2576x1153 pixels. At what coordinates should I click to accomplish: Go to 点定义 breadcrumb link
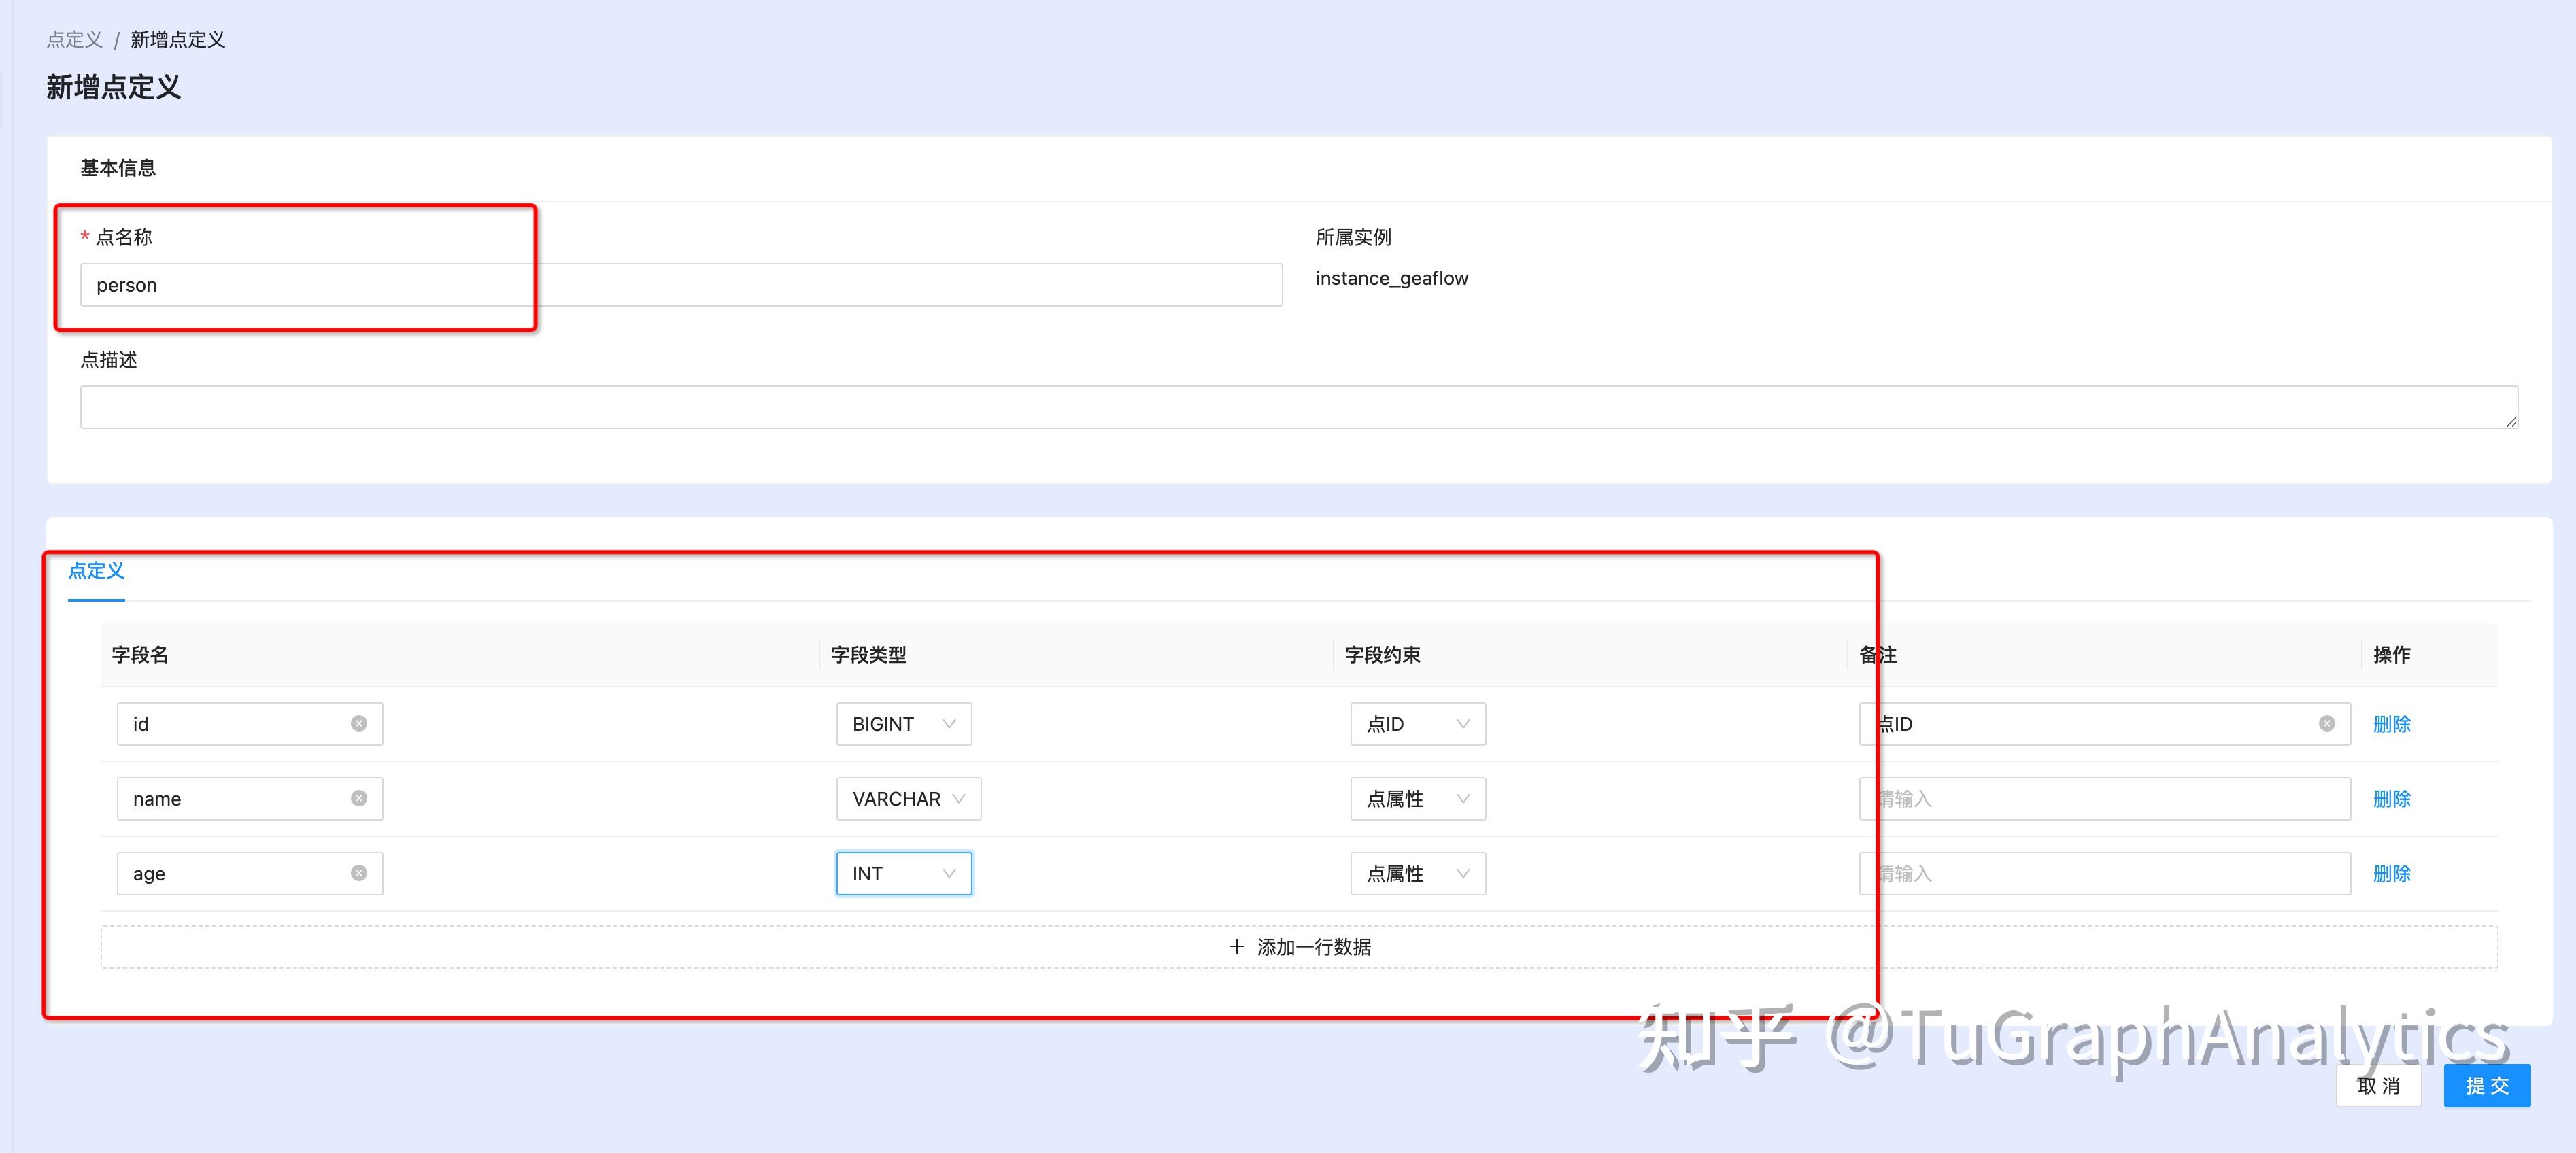[x=75, y=40]
